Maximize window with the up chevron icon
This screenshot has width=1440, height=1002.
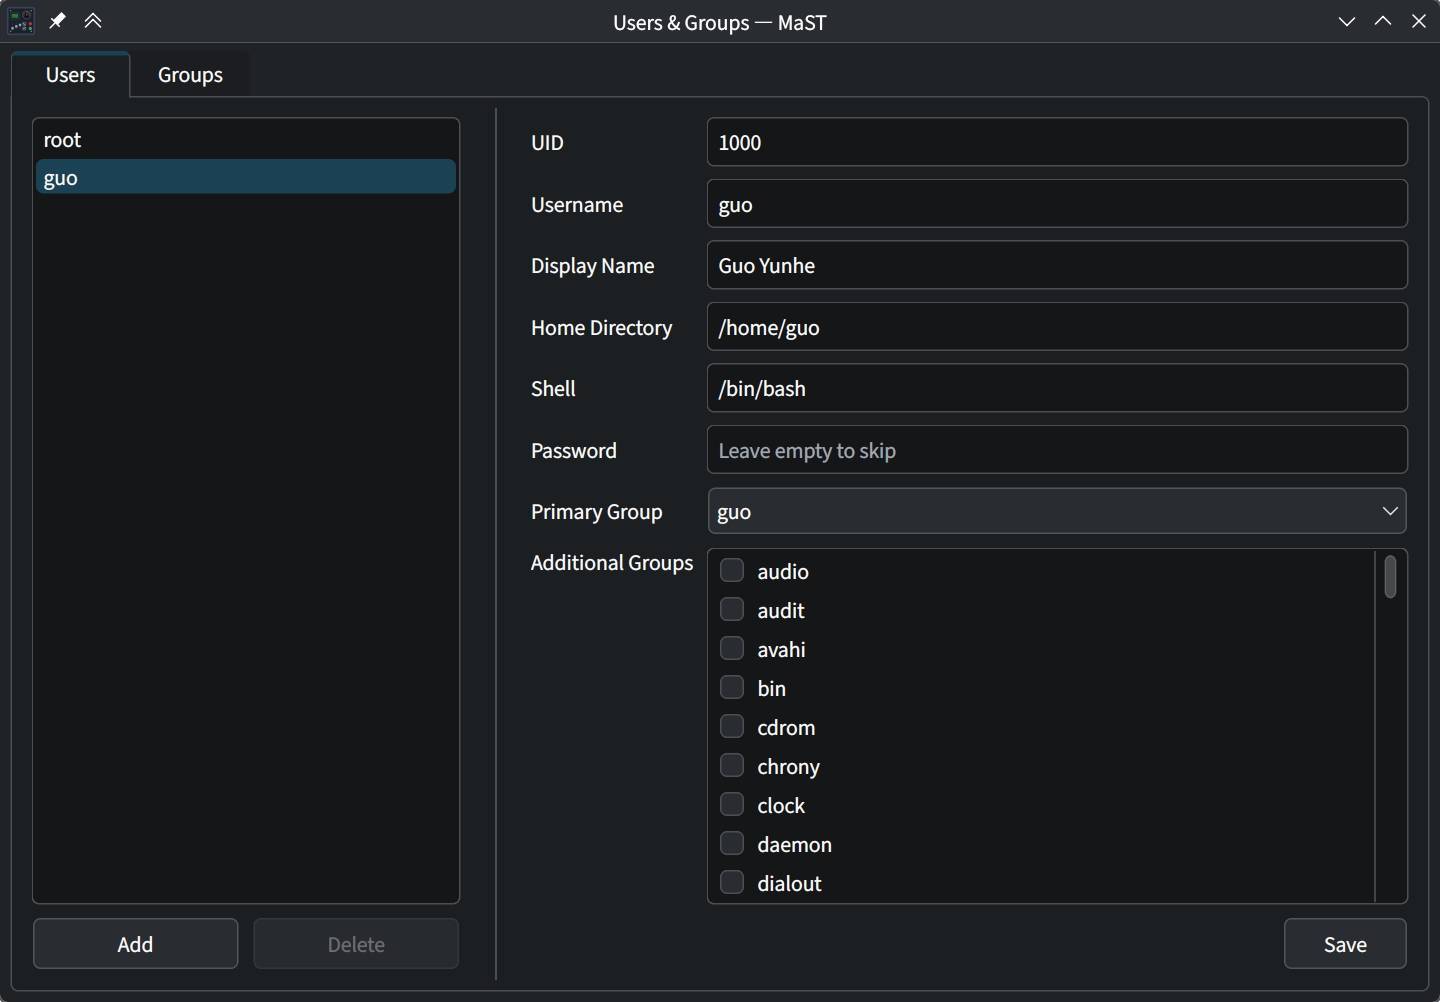[x=1383, y=21]
